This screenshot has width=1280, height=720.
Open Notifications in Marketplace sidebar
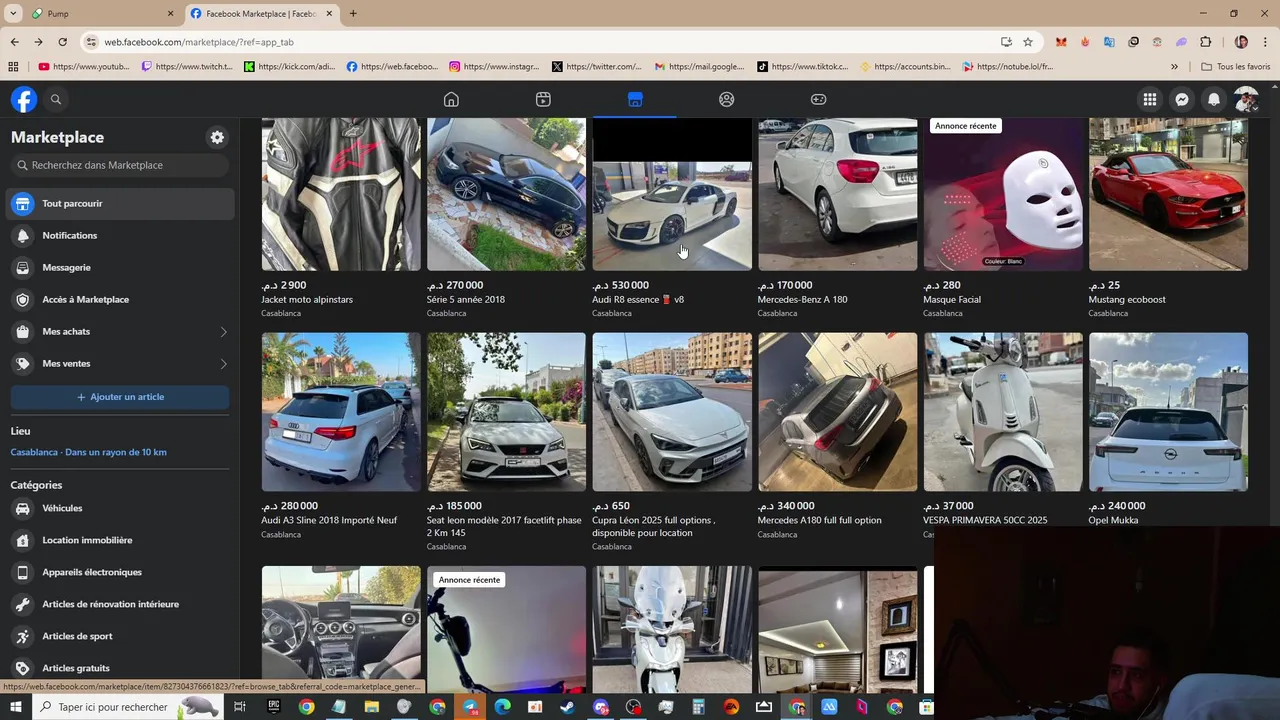pos(120,235)
